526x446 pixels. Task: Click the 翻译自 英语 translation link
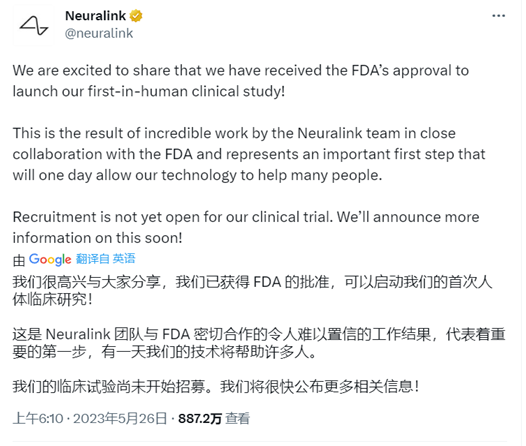coord(106,259)
